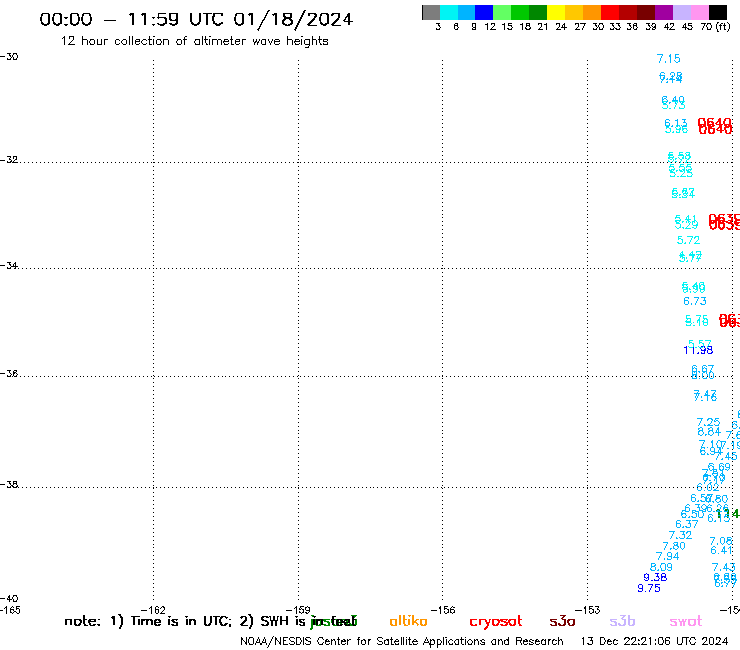
Task: Click the -159 longitude axis label
Action: (298, 610)
